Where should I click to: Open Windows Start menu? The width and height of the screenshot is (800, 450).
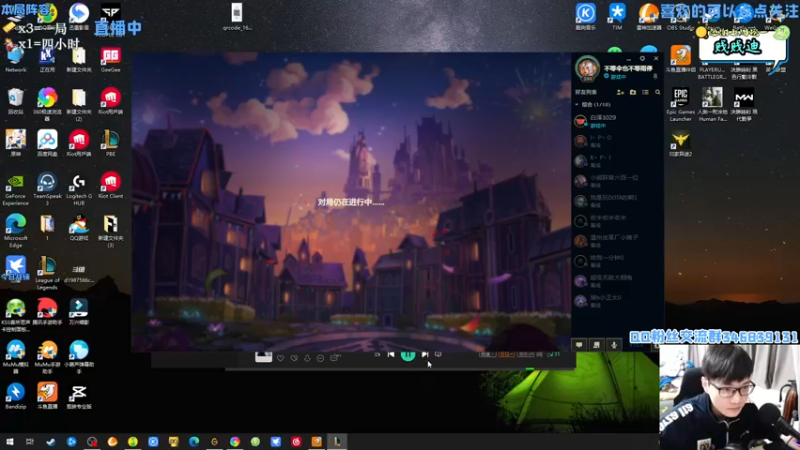click(9, 442)
